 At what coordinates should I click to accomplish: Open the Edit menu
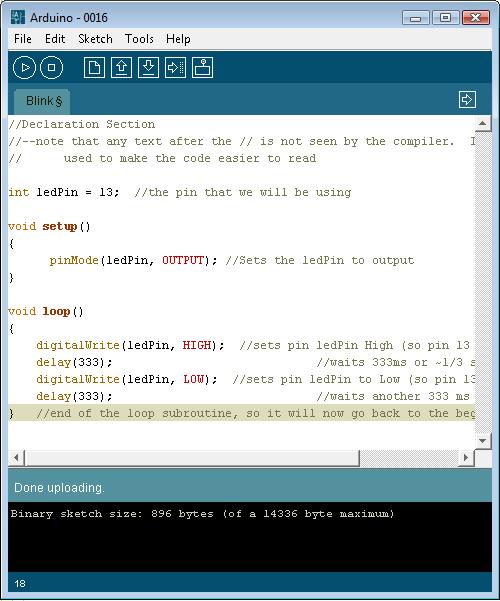click(55, 39)
